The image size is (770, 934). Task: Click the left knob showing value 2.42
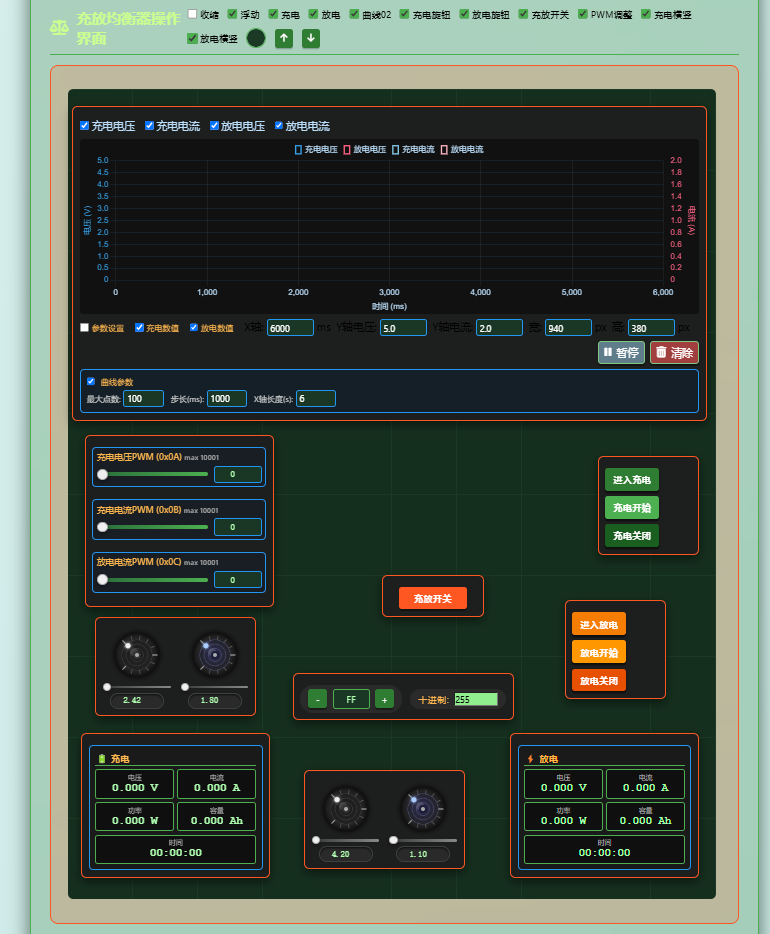point(136,655)
